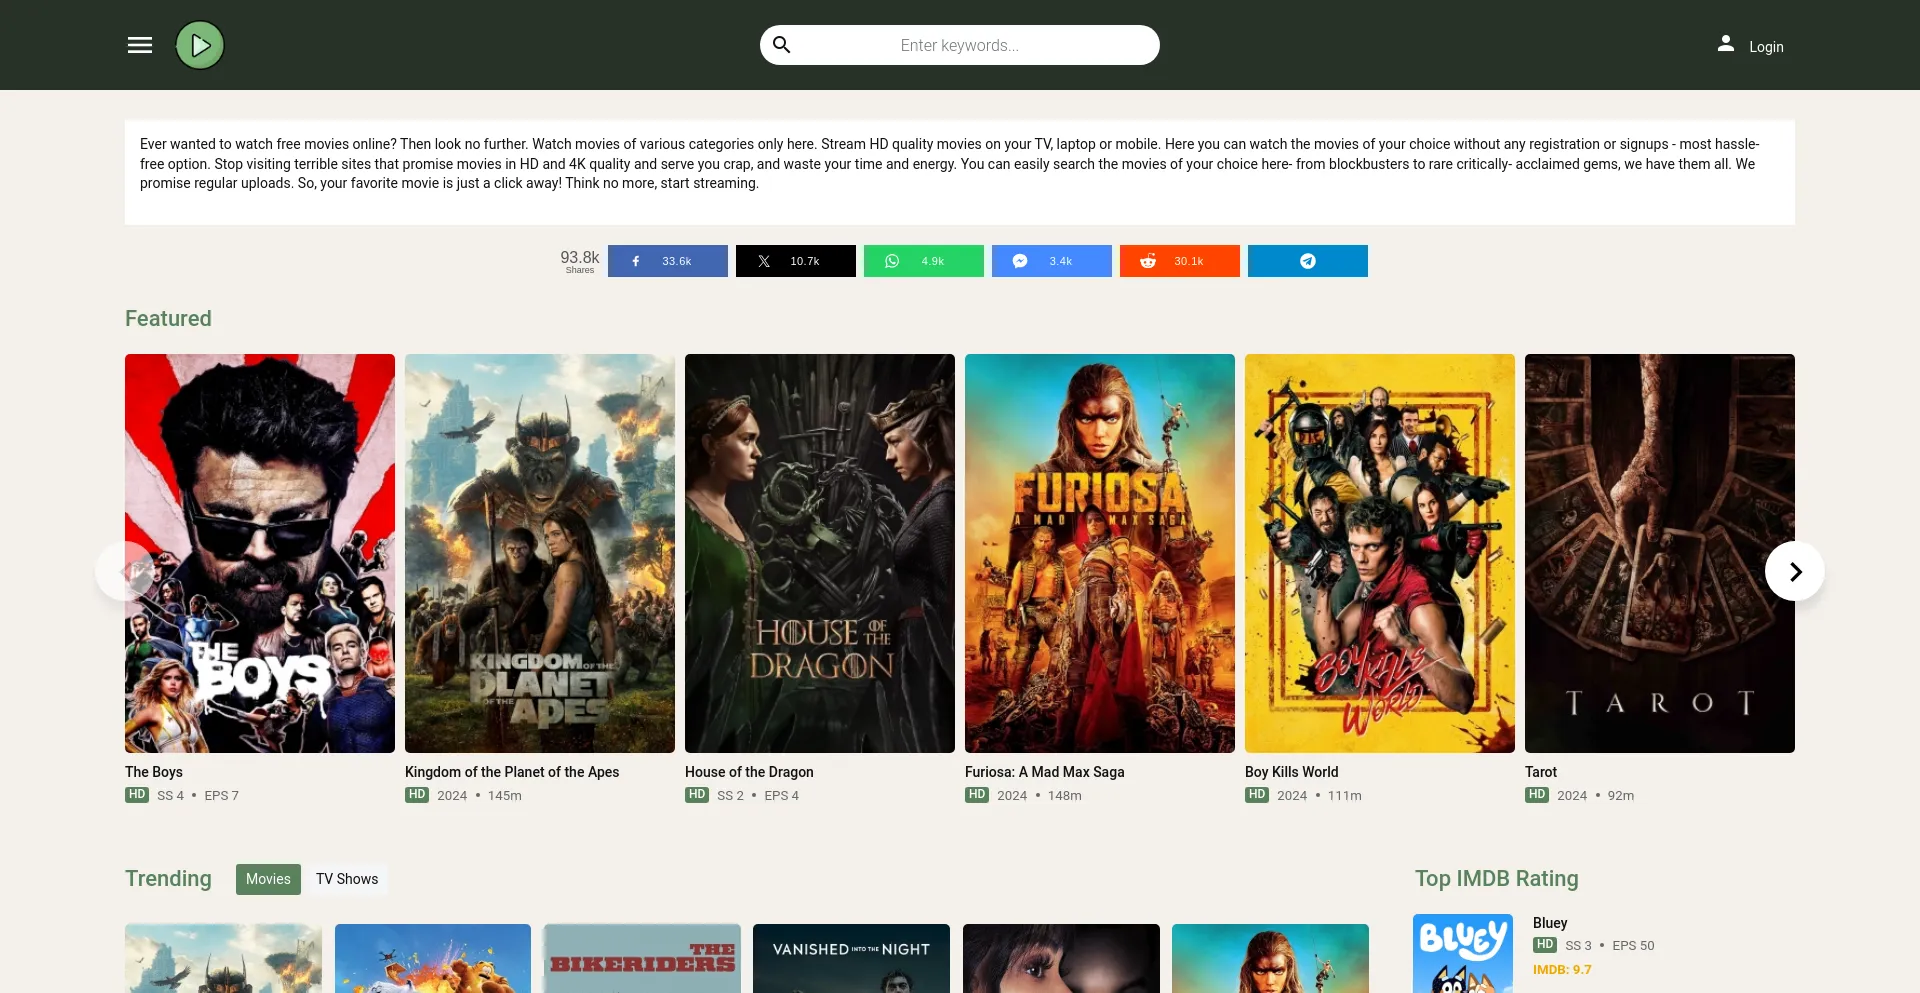Share on X button 10.7k
Viewport: 1920px width, 993px height.
(x=796, y=261)
